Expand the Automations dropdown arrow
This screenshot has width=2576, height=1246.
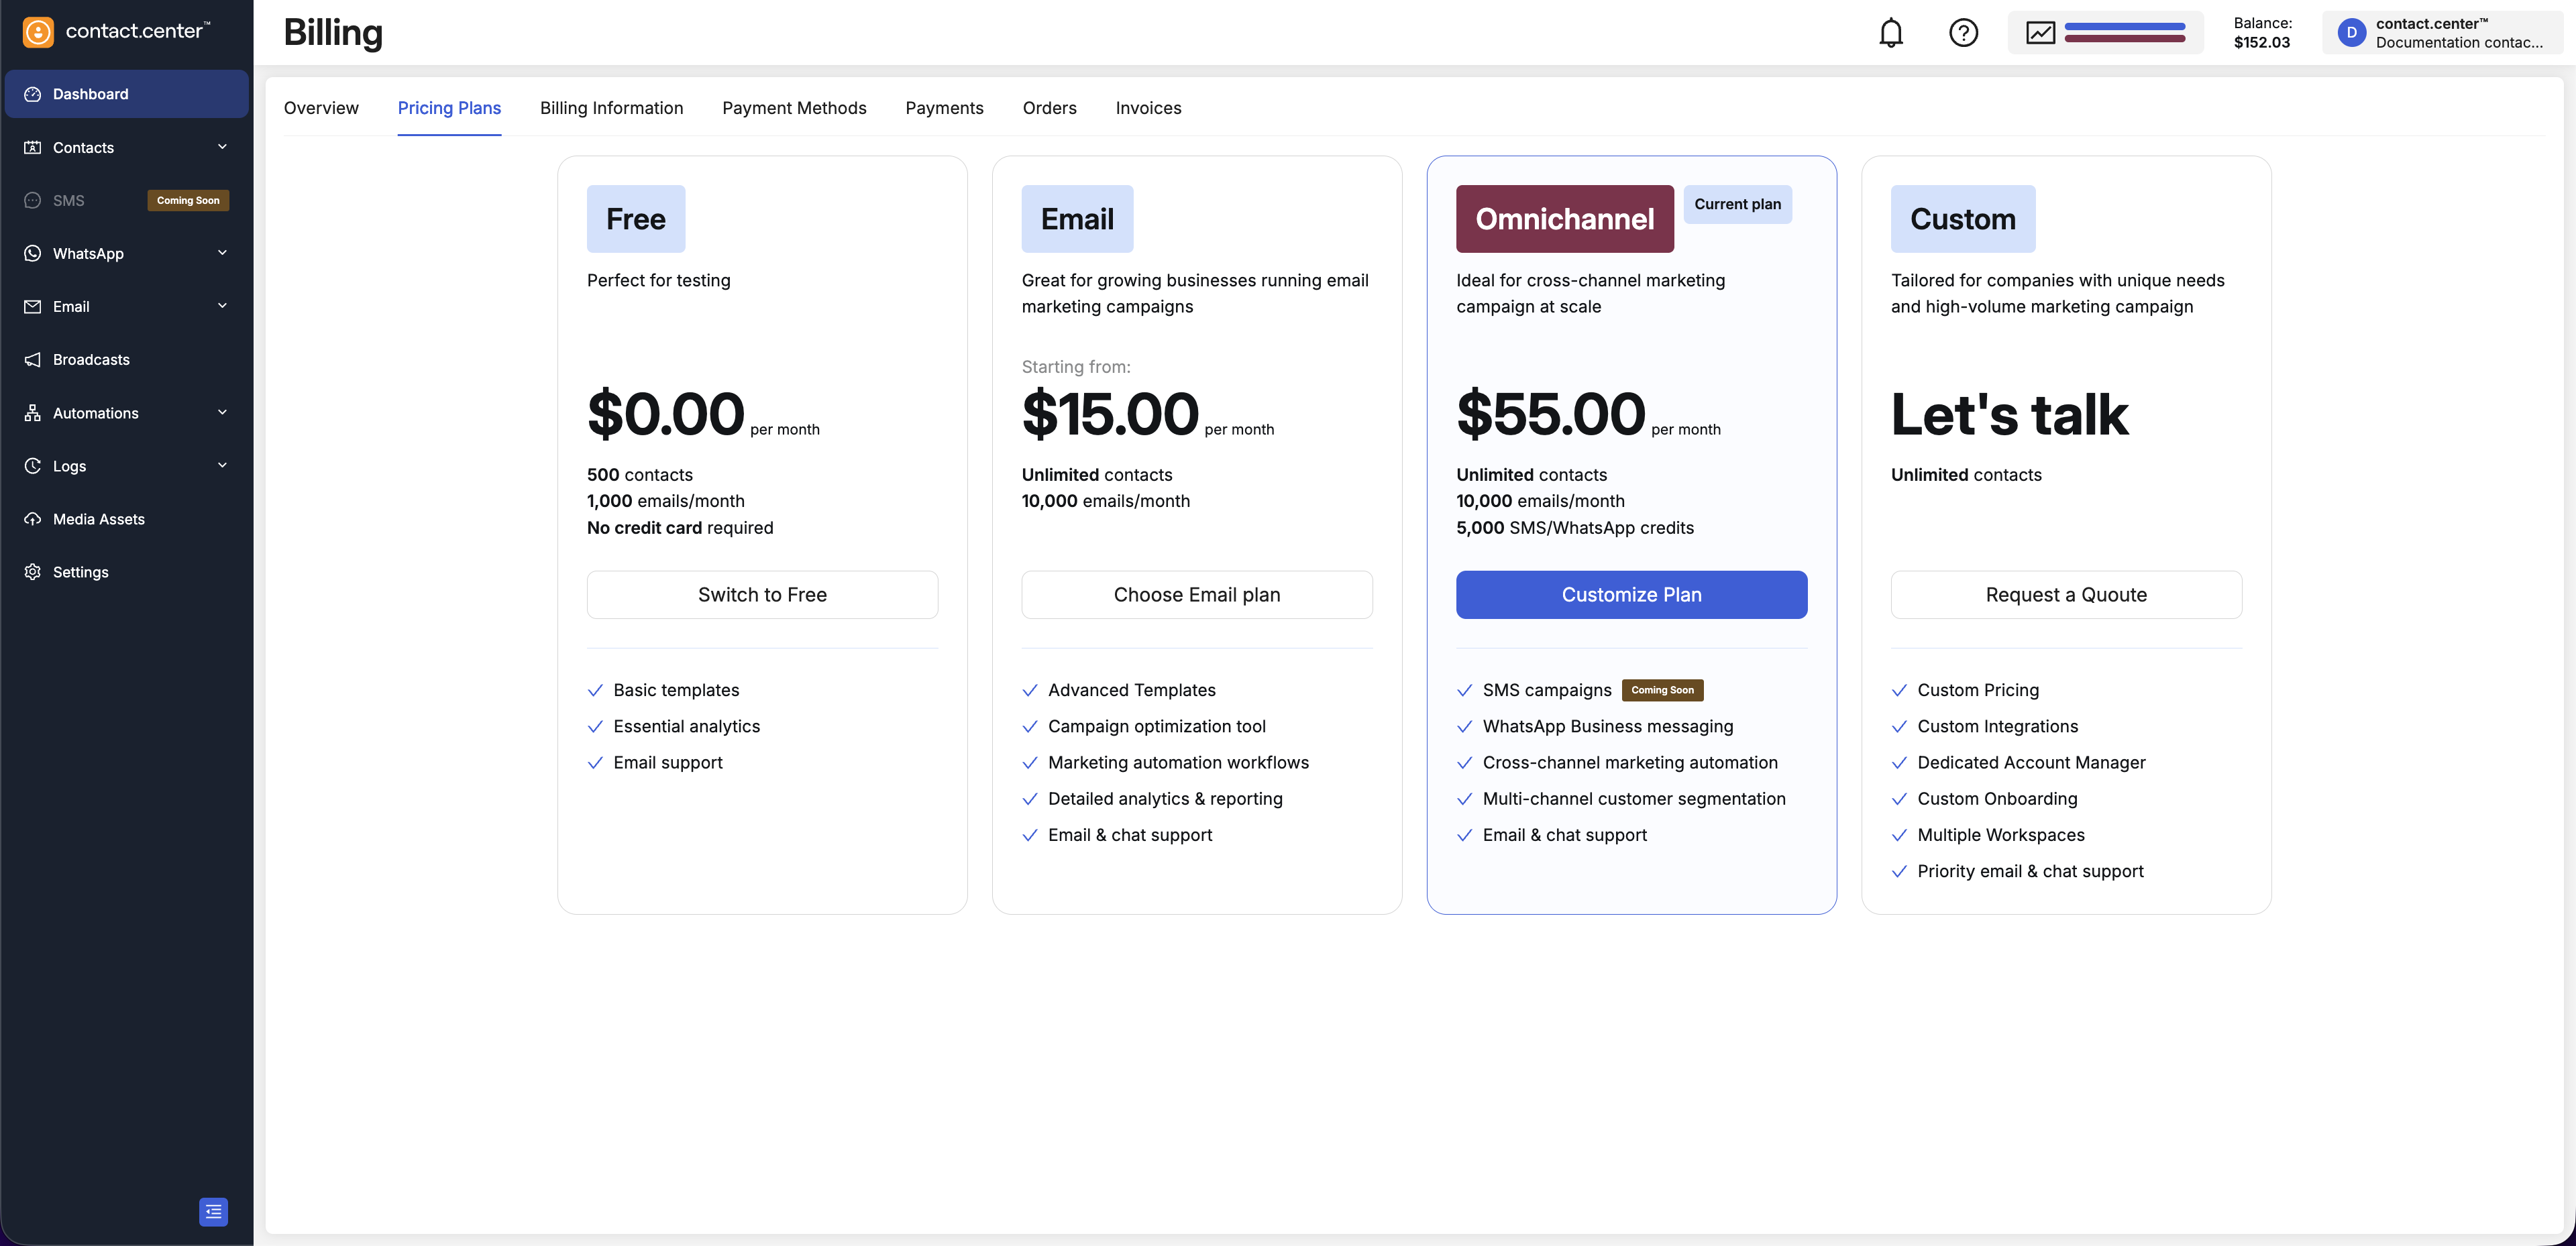coord(222,412)
